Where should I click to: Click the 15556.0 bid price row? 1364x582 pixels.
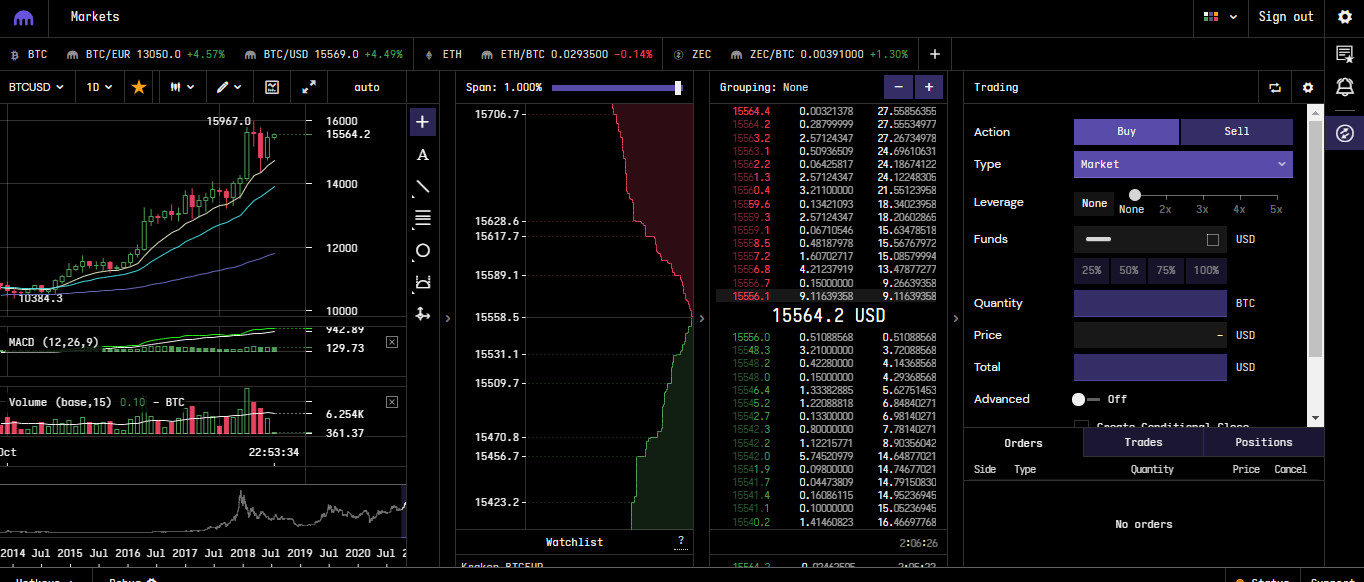point(827,337)
